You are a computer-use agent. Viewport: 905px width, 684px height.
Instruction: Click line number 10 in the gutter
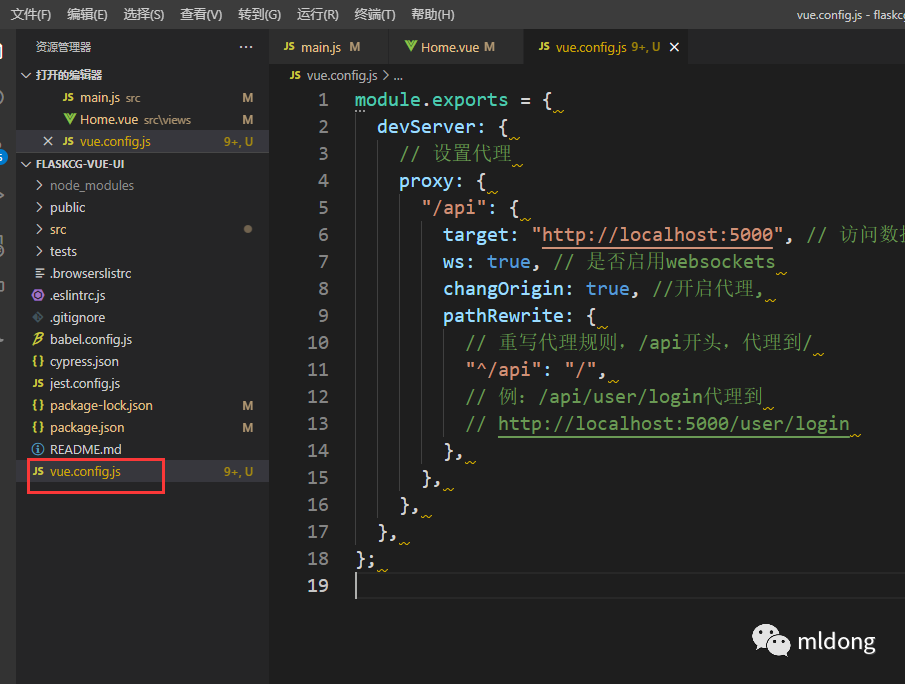coord(318,343)
